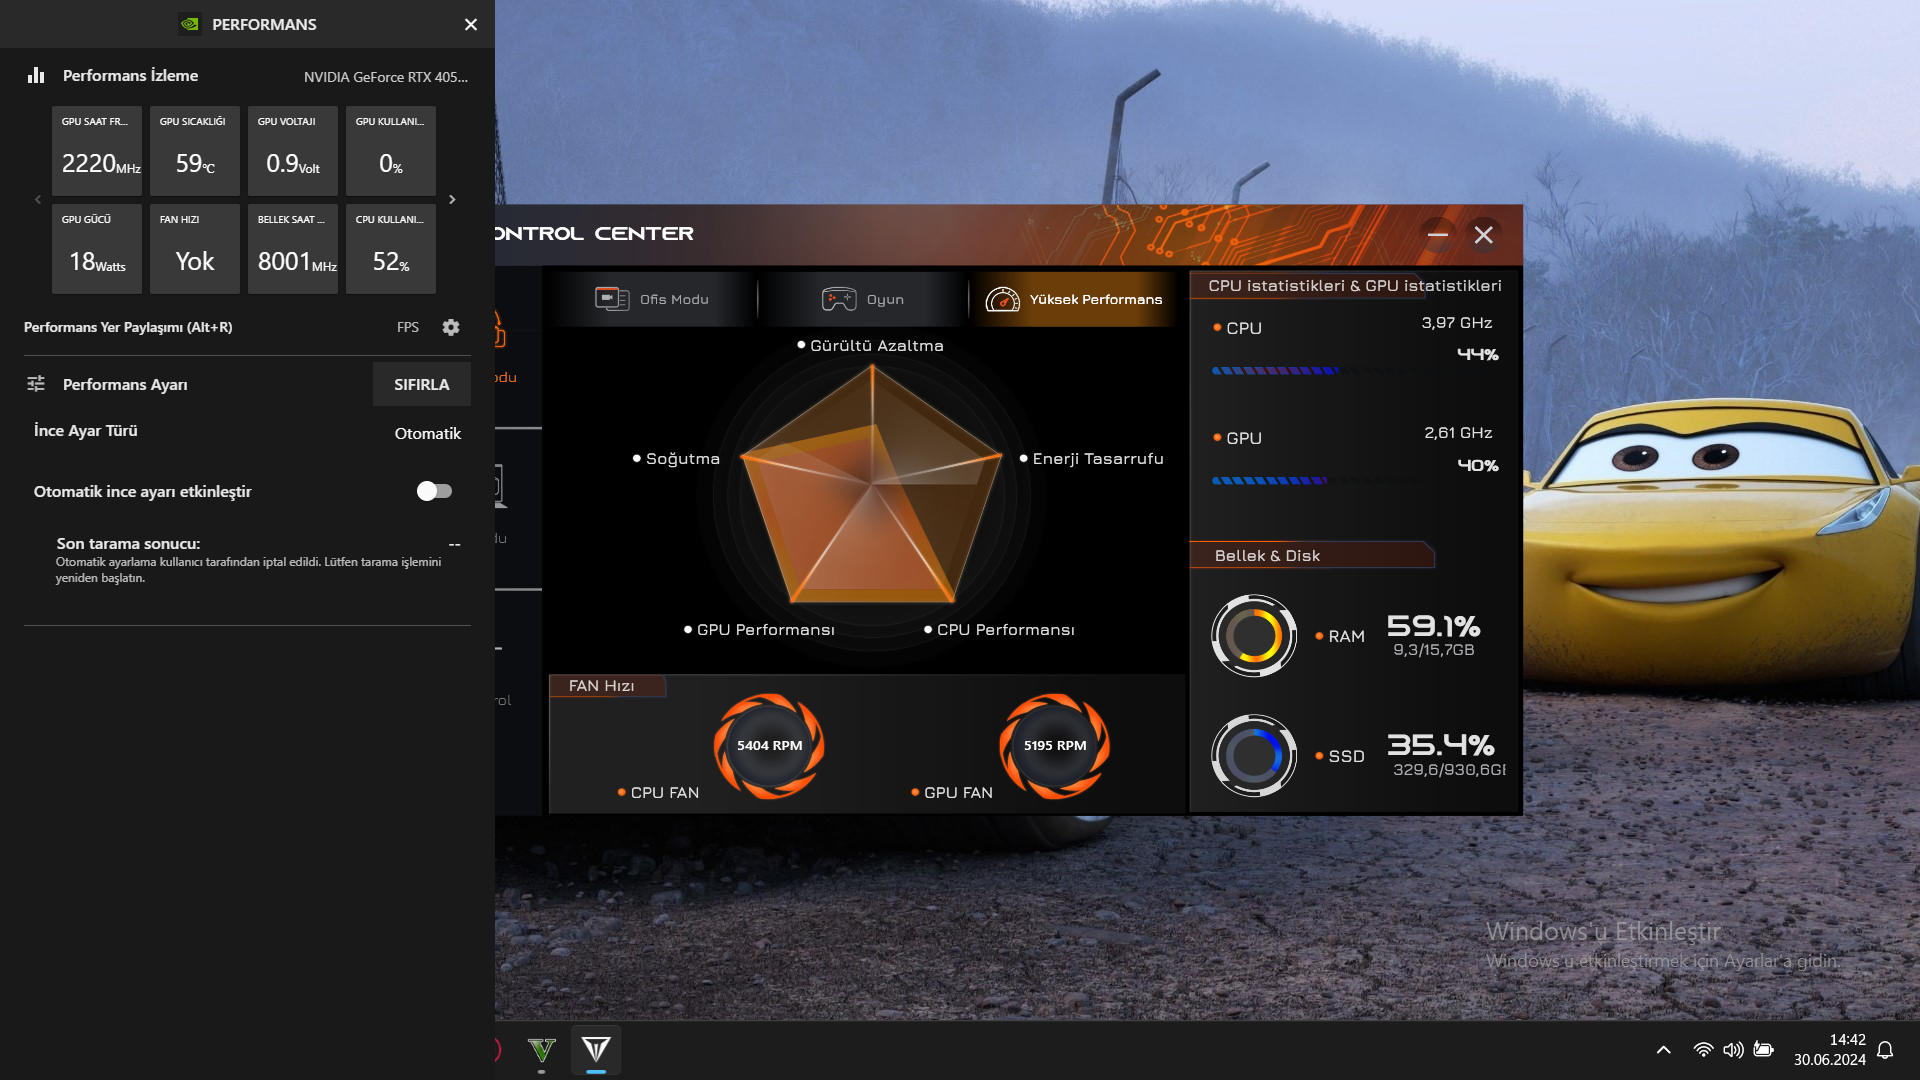Show hidden system tray icons
Screen dimensions: 1920x1080
pyautogui.click(x=1663, y=1049)
